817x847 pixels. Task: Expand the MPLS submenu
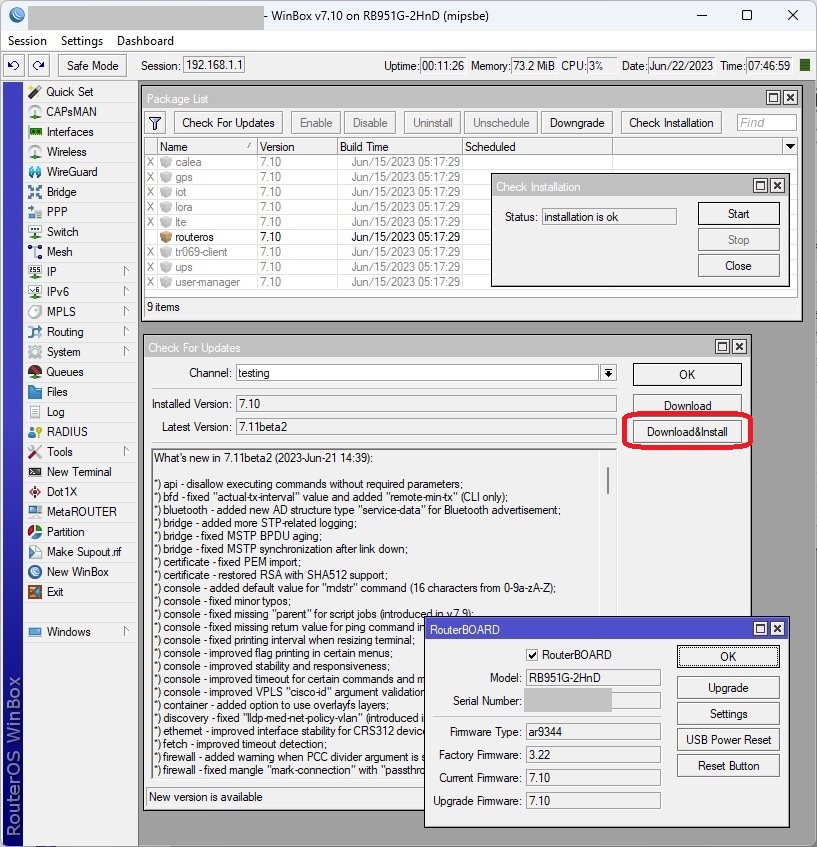coord(126,311)
